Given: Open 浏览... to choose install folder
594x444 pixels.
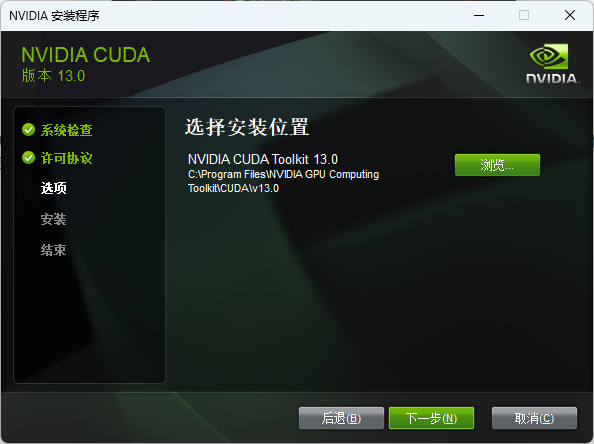Looking at the screenshot, I should [x=497, y=165].
